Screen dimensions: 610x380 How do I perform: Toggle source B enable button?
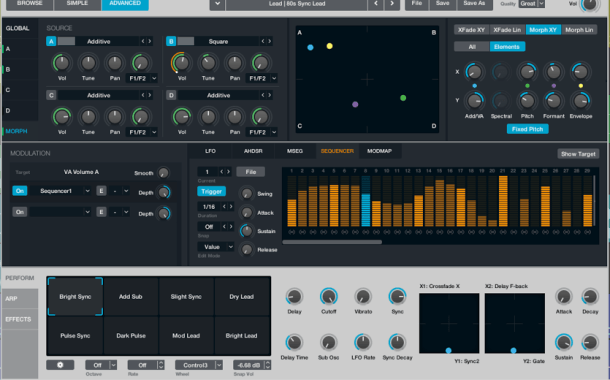[x=171, y=41]
